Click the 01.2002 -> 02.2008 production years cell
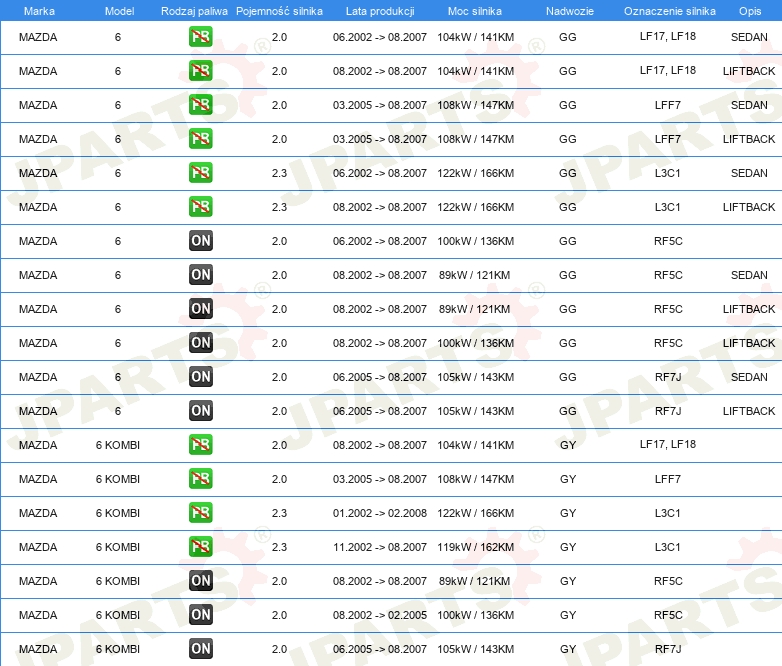This screenshot has height=666, width=782. pos(379,513)
